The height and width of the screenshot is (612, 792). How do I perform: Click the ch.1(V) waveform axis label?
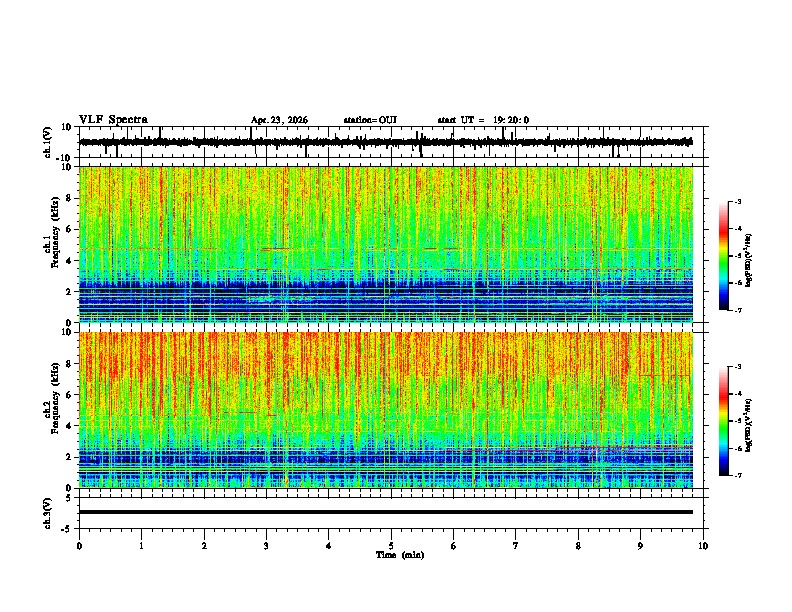pos(48,142)
